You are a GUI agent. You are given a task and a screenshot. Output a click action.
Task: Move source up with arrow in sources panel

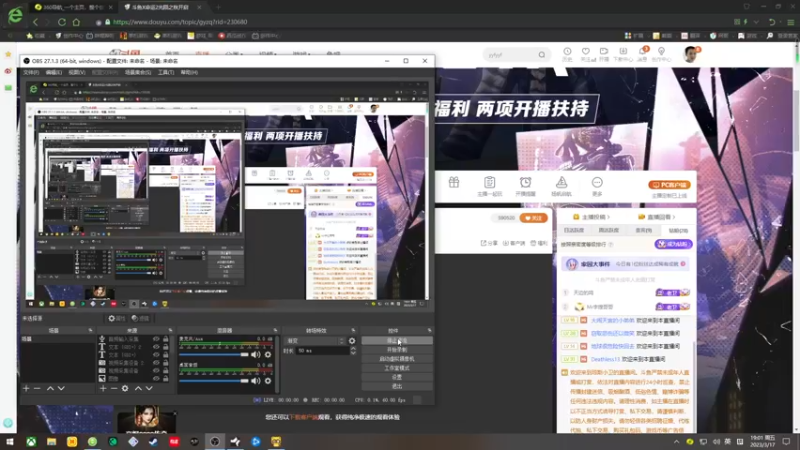[x=138, y=388]
